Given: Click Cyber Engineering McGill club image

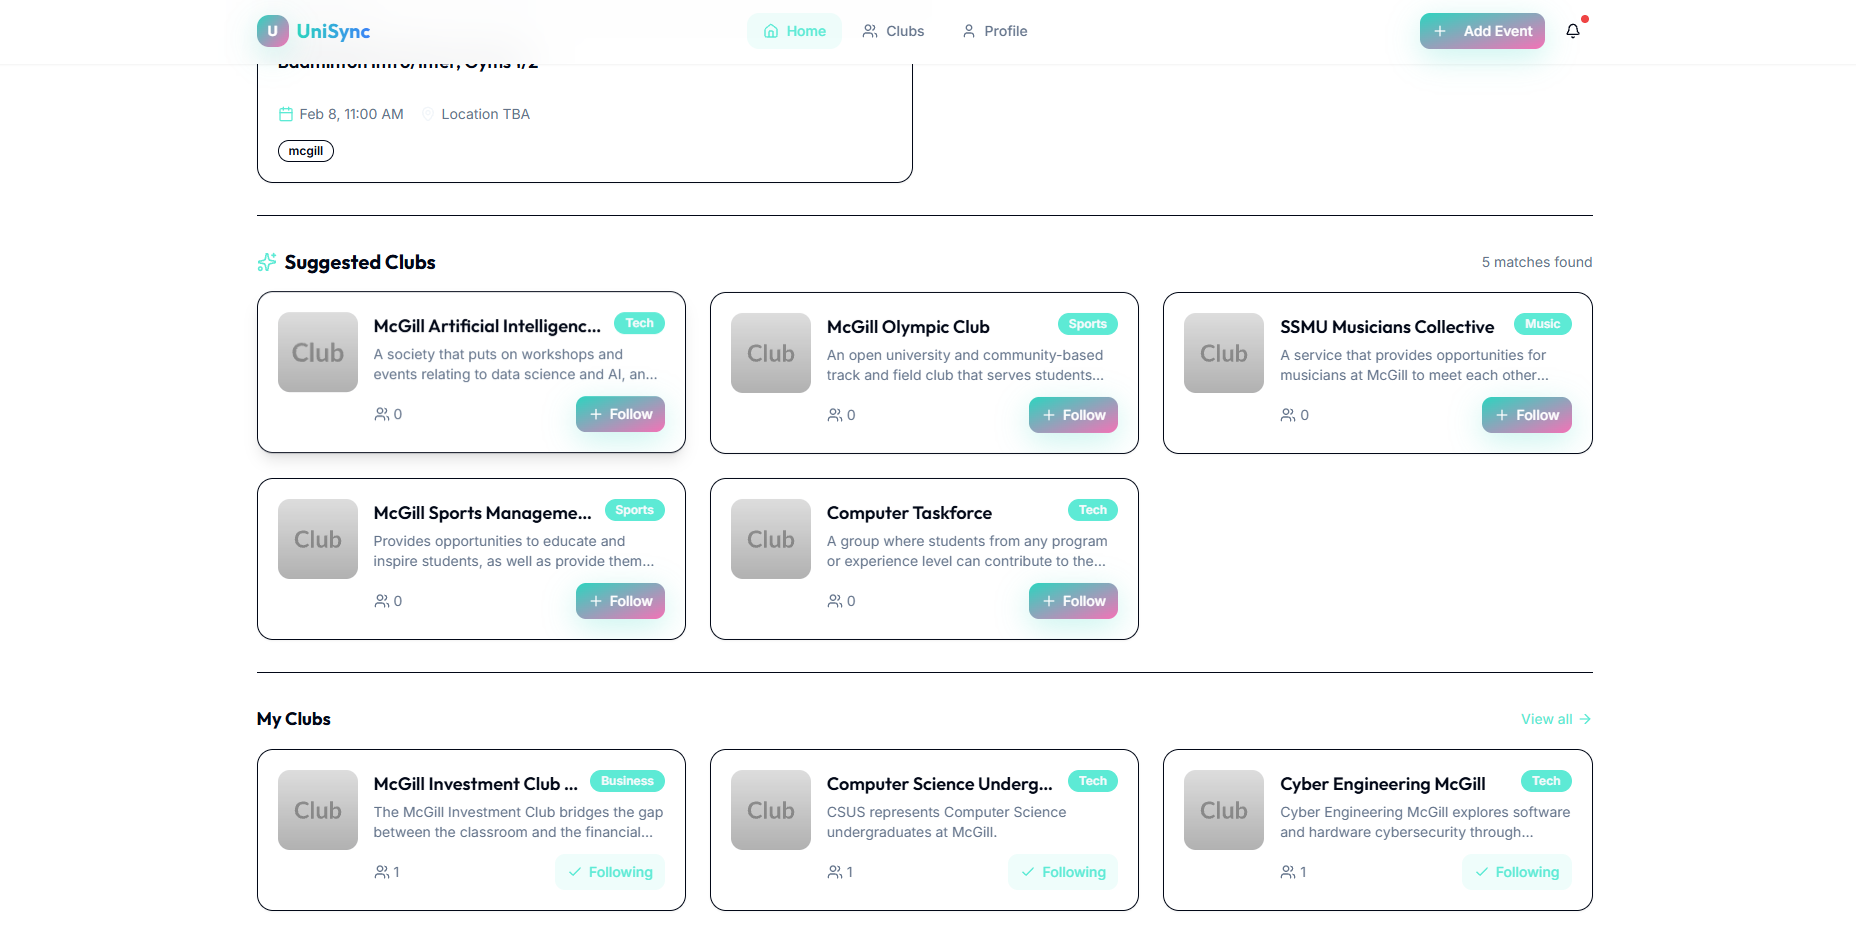Looking at the screenshot, I should click(x=1224, y=810).
